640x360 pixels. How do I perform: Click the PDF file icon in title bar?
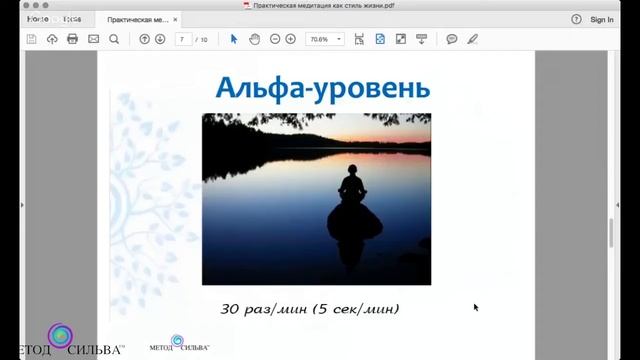[247, 5]
